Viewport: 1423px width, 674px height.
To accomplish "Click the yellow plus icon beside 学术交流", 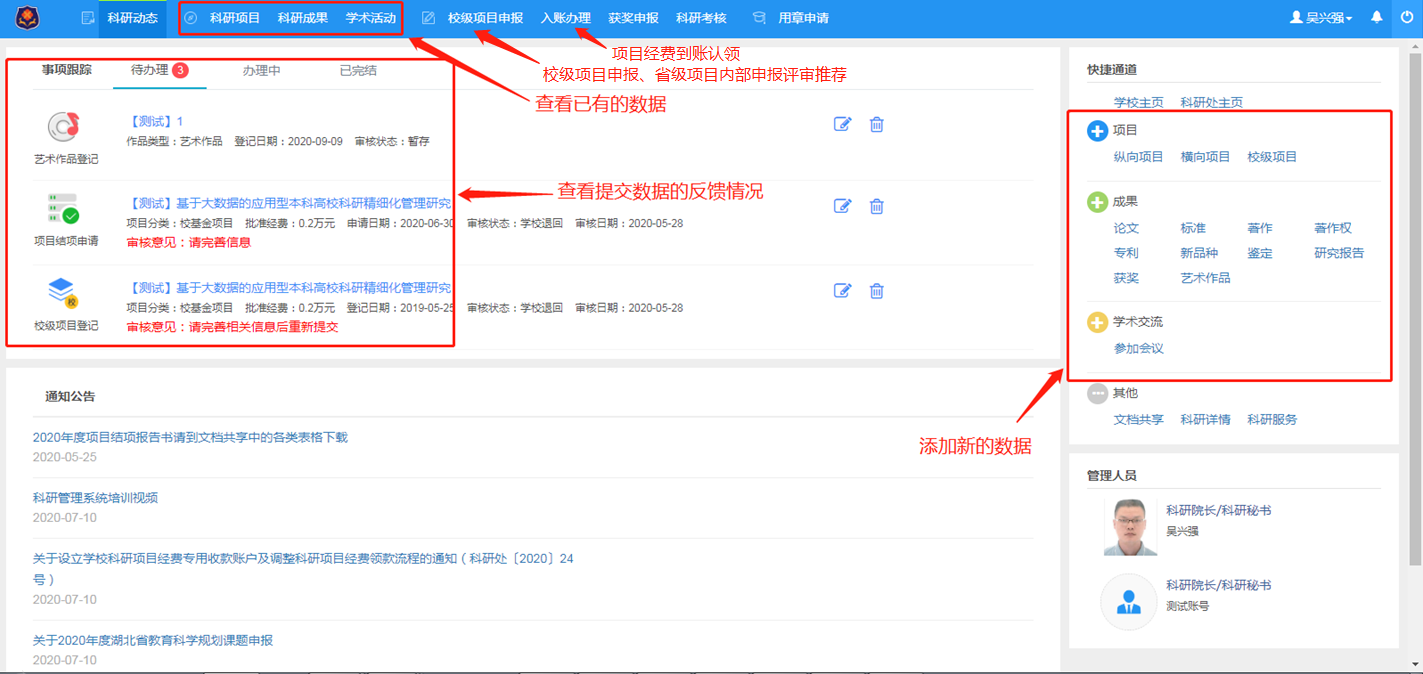I will (x=1097, y=322).
